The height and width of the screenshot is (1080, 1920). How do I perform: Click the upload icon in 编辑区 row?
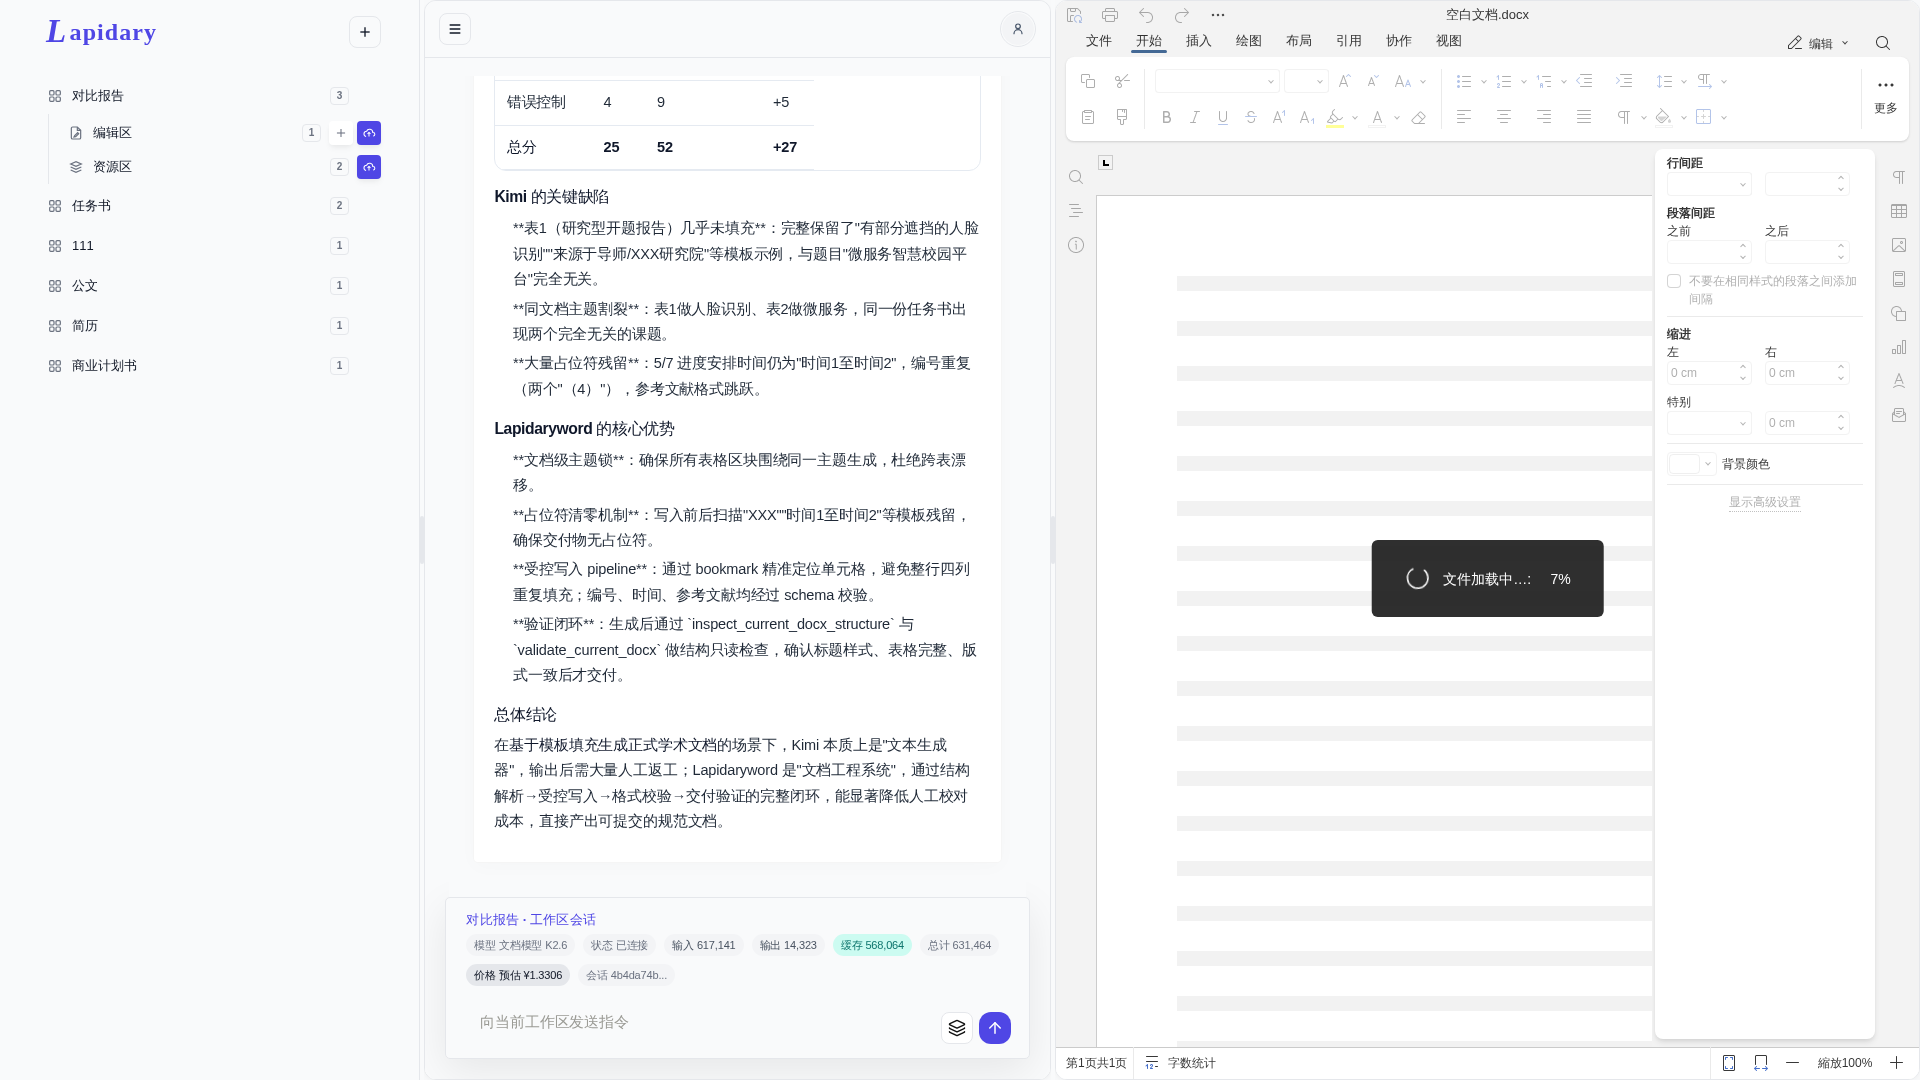point(369,133)
